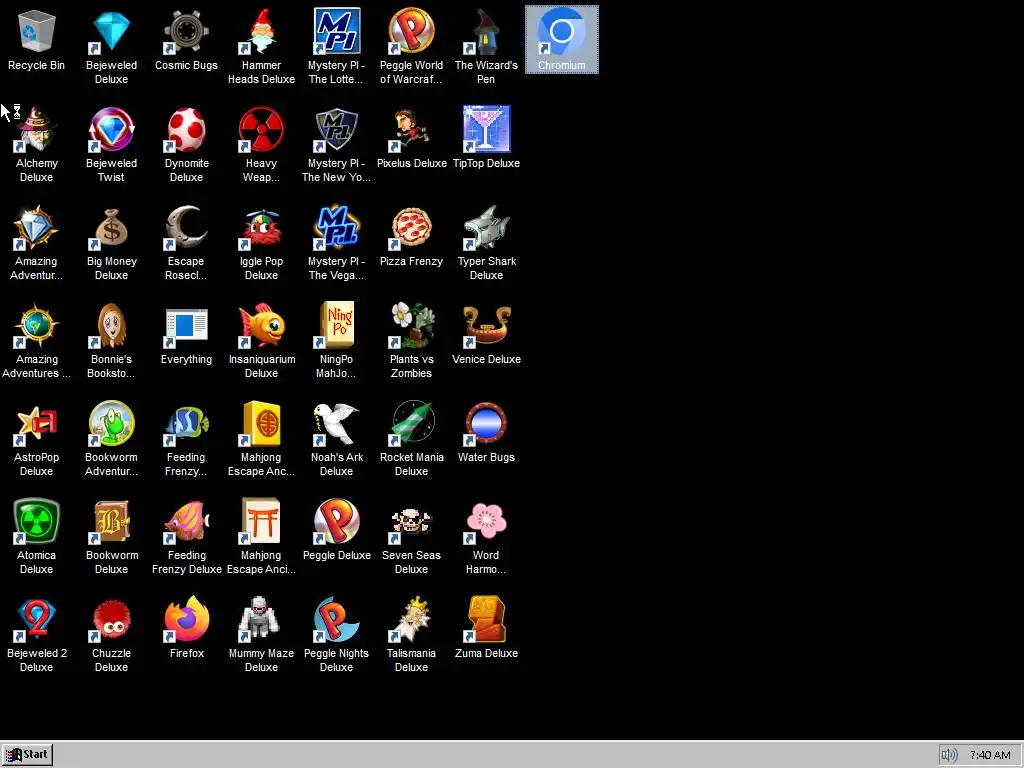Select Mahjong Escape yellow tile icon
Screen dimensions: 1024x768
[261, 423]
